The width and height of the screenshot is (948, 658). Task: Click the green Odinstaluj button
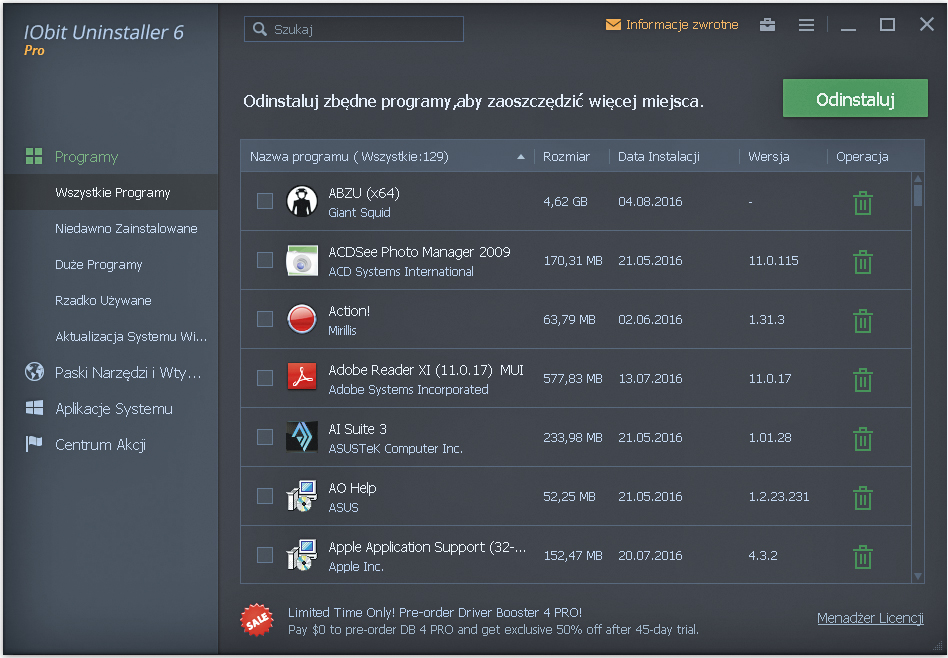(x=855, y=99)
